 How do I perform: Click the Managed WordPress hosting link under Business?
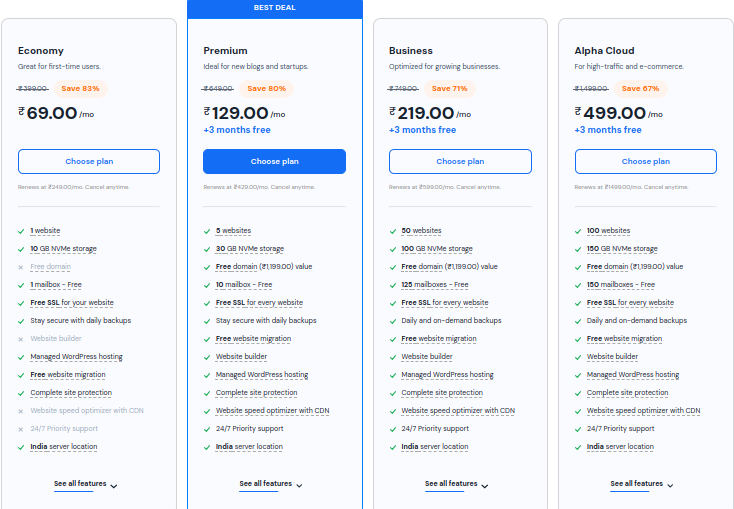(447, 375)
